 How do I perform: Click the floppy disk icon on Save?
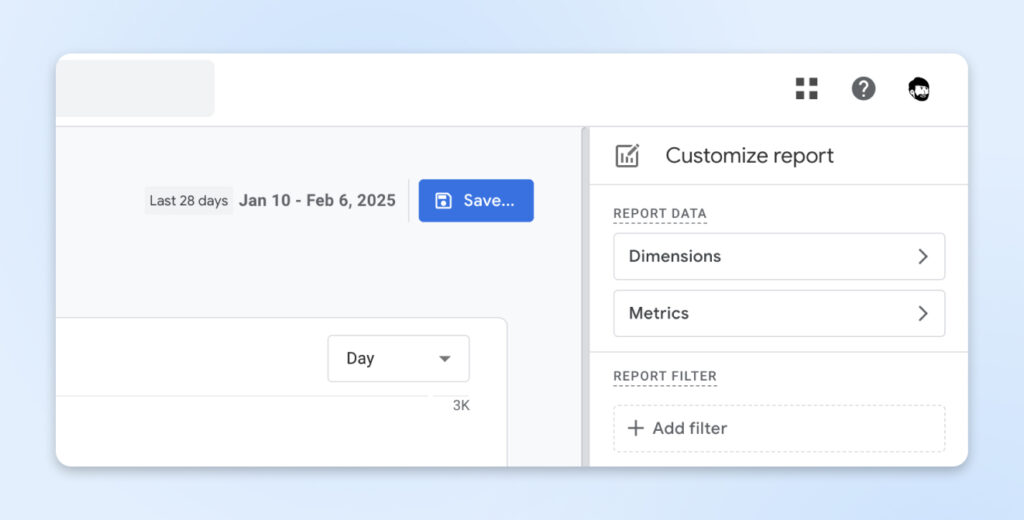coord(444,201)
